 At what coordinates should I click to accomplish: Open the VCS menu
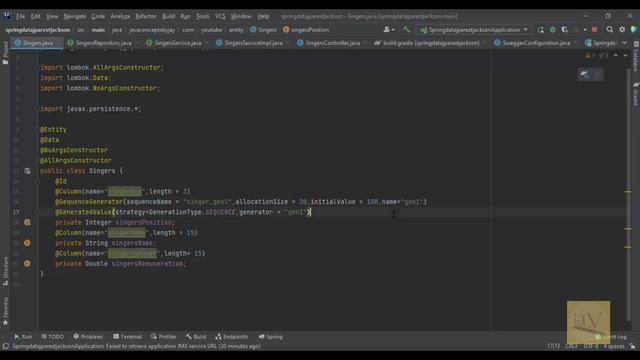(x=220, y=16)
